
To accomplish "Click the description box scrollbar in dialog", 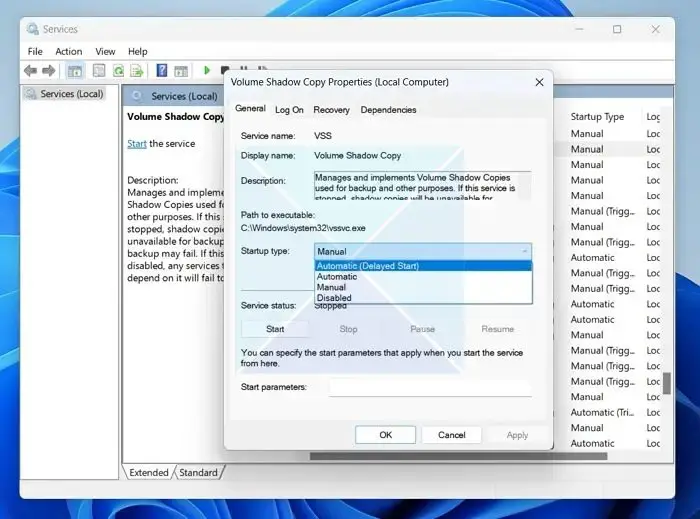I will click(x=527, y=185).
